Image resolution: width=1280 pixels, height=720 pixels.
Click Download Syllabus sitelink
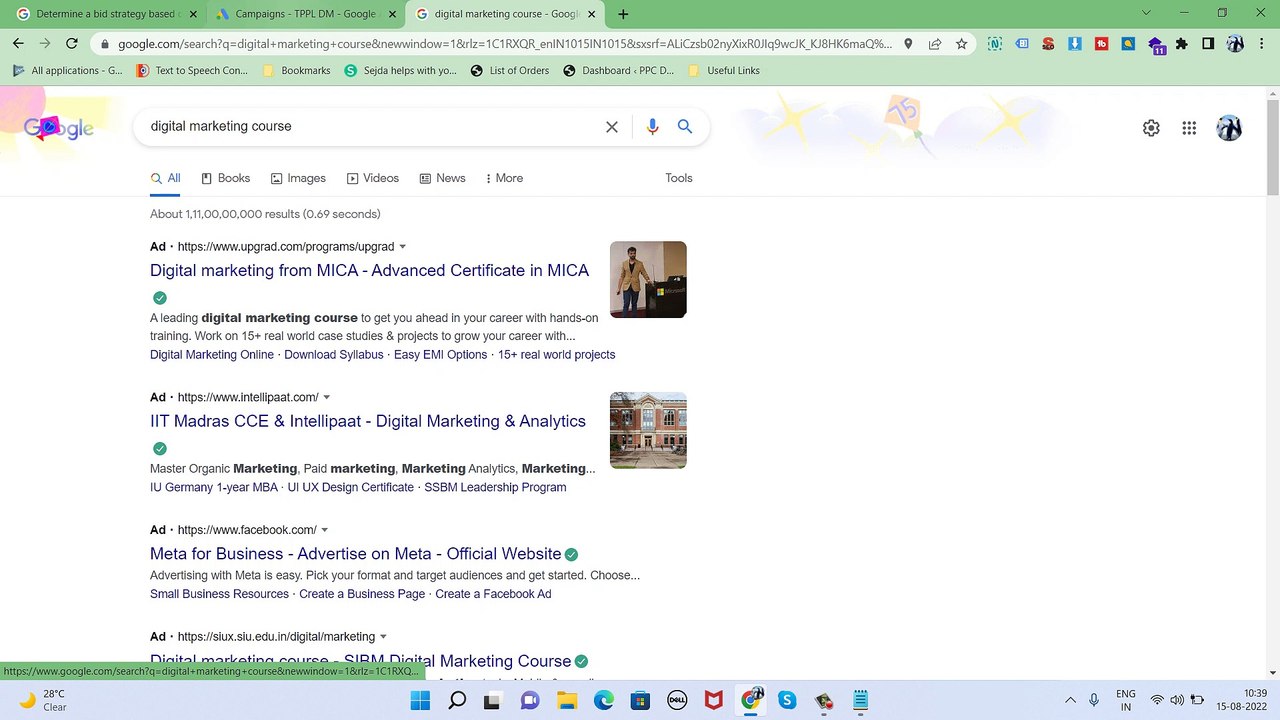pyautogui.click(x=334, y=355)
